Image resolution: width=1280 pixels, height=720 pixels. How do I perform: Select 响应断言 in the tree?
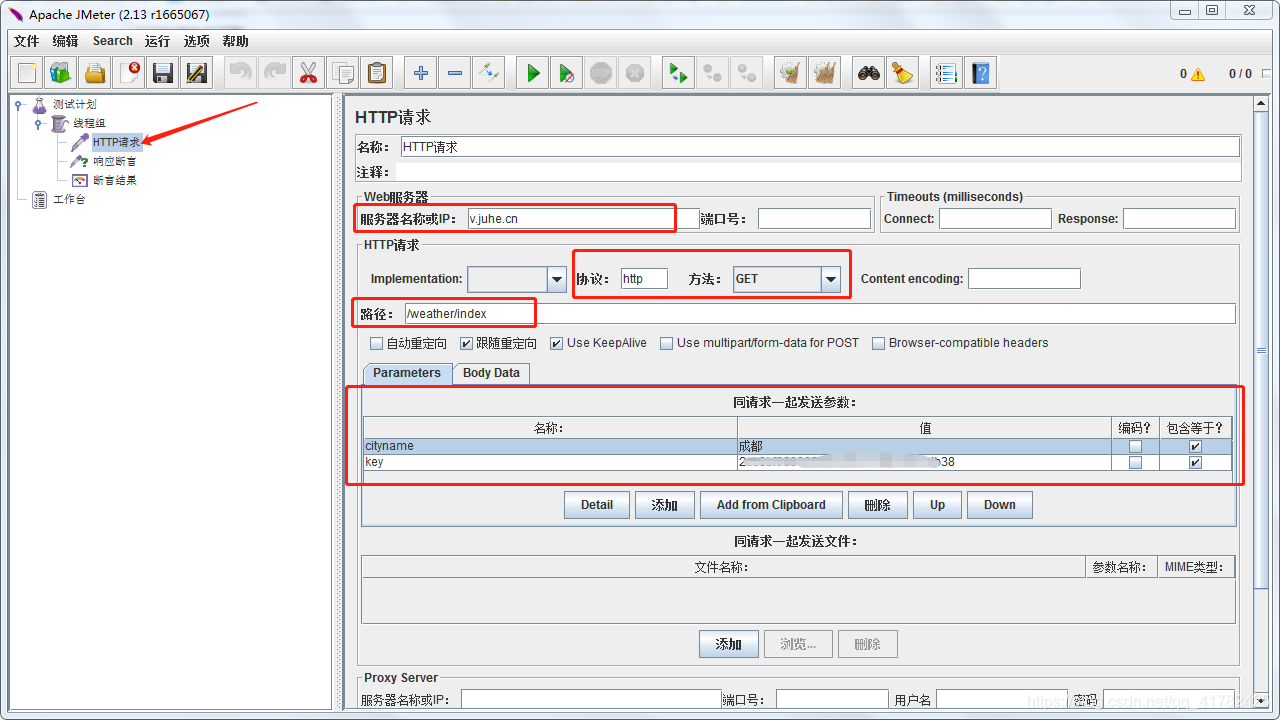pos(115,161)
